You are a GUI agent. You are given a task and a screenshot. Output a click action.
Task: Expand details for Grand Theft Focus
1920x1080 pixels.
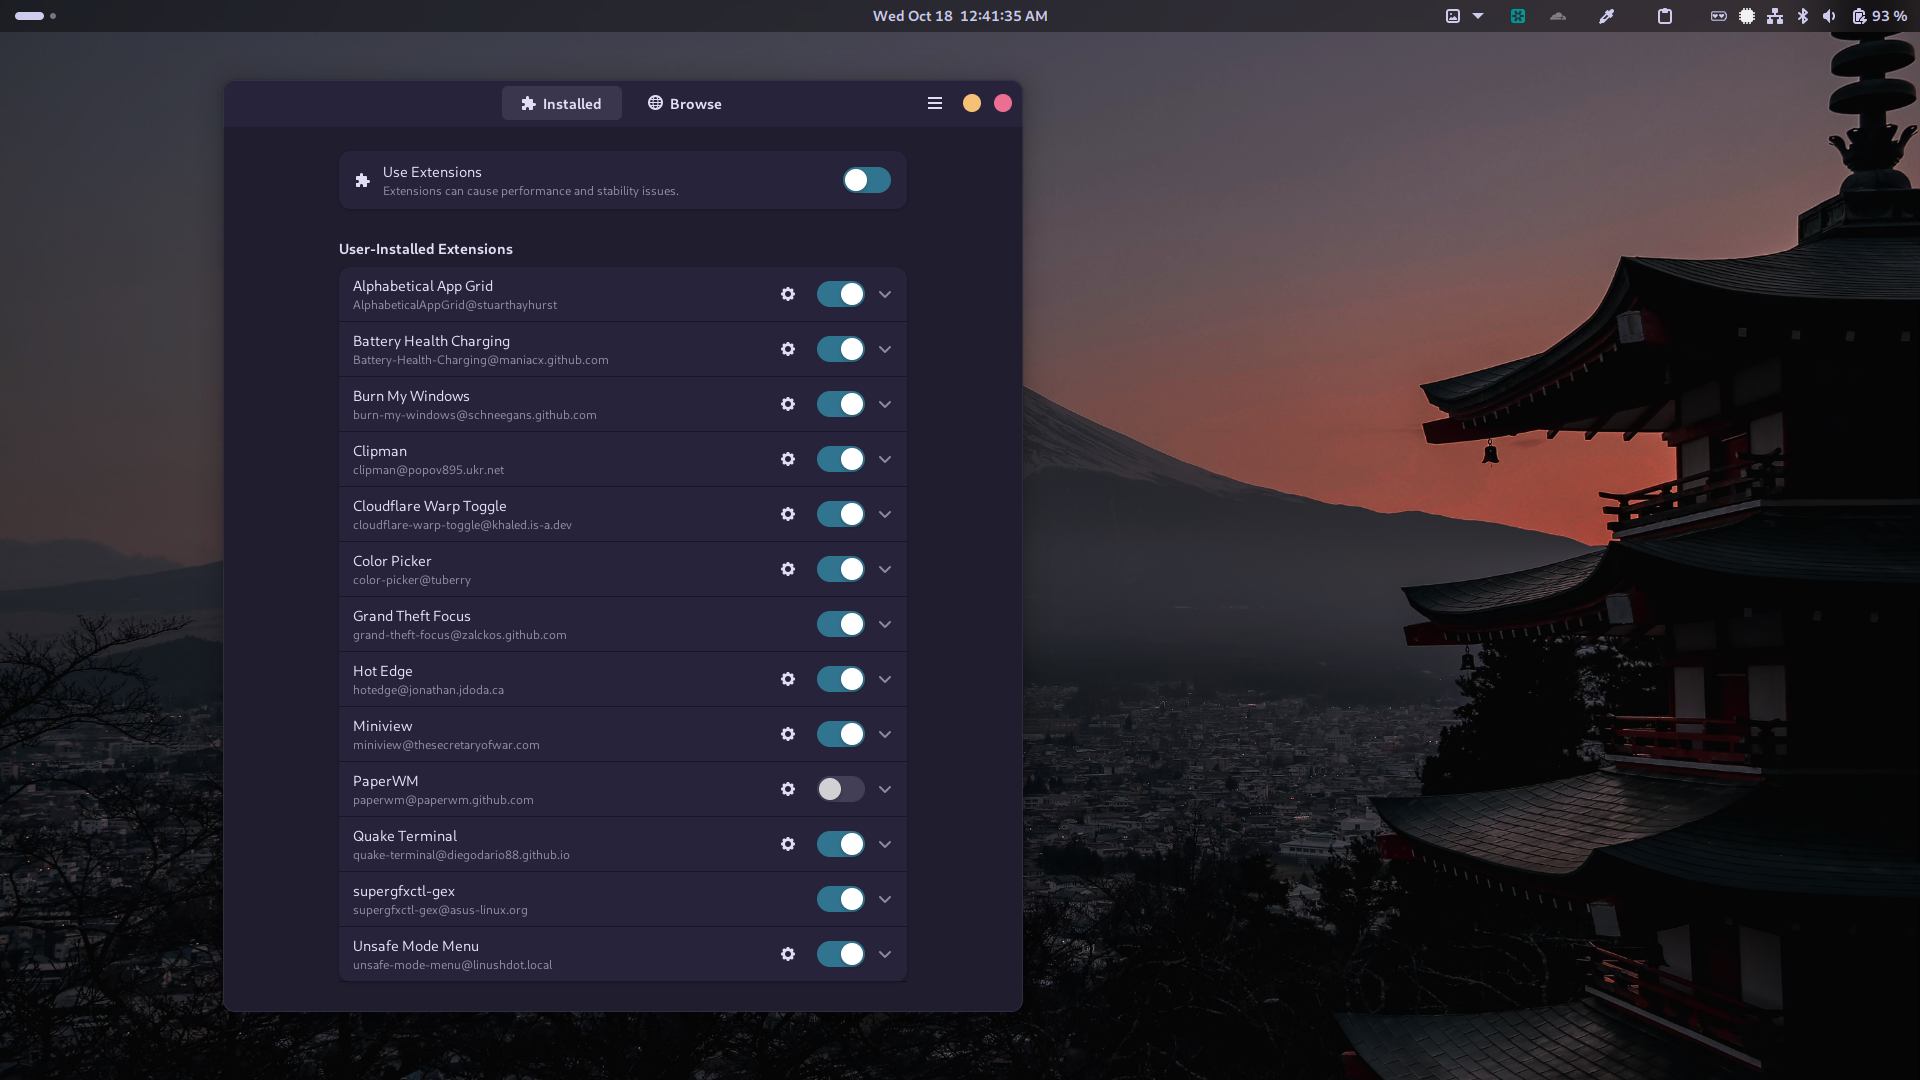(884, 624)
